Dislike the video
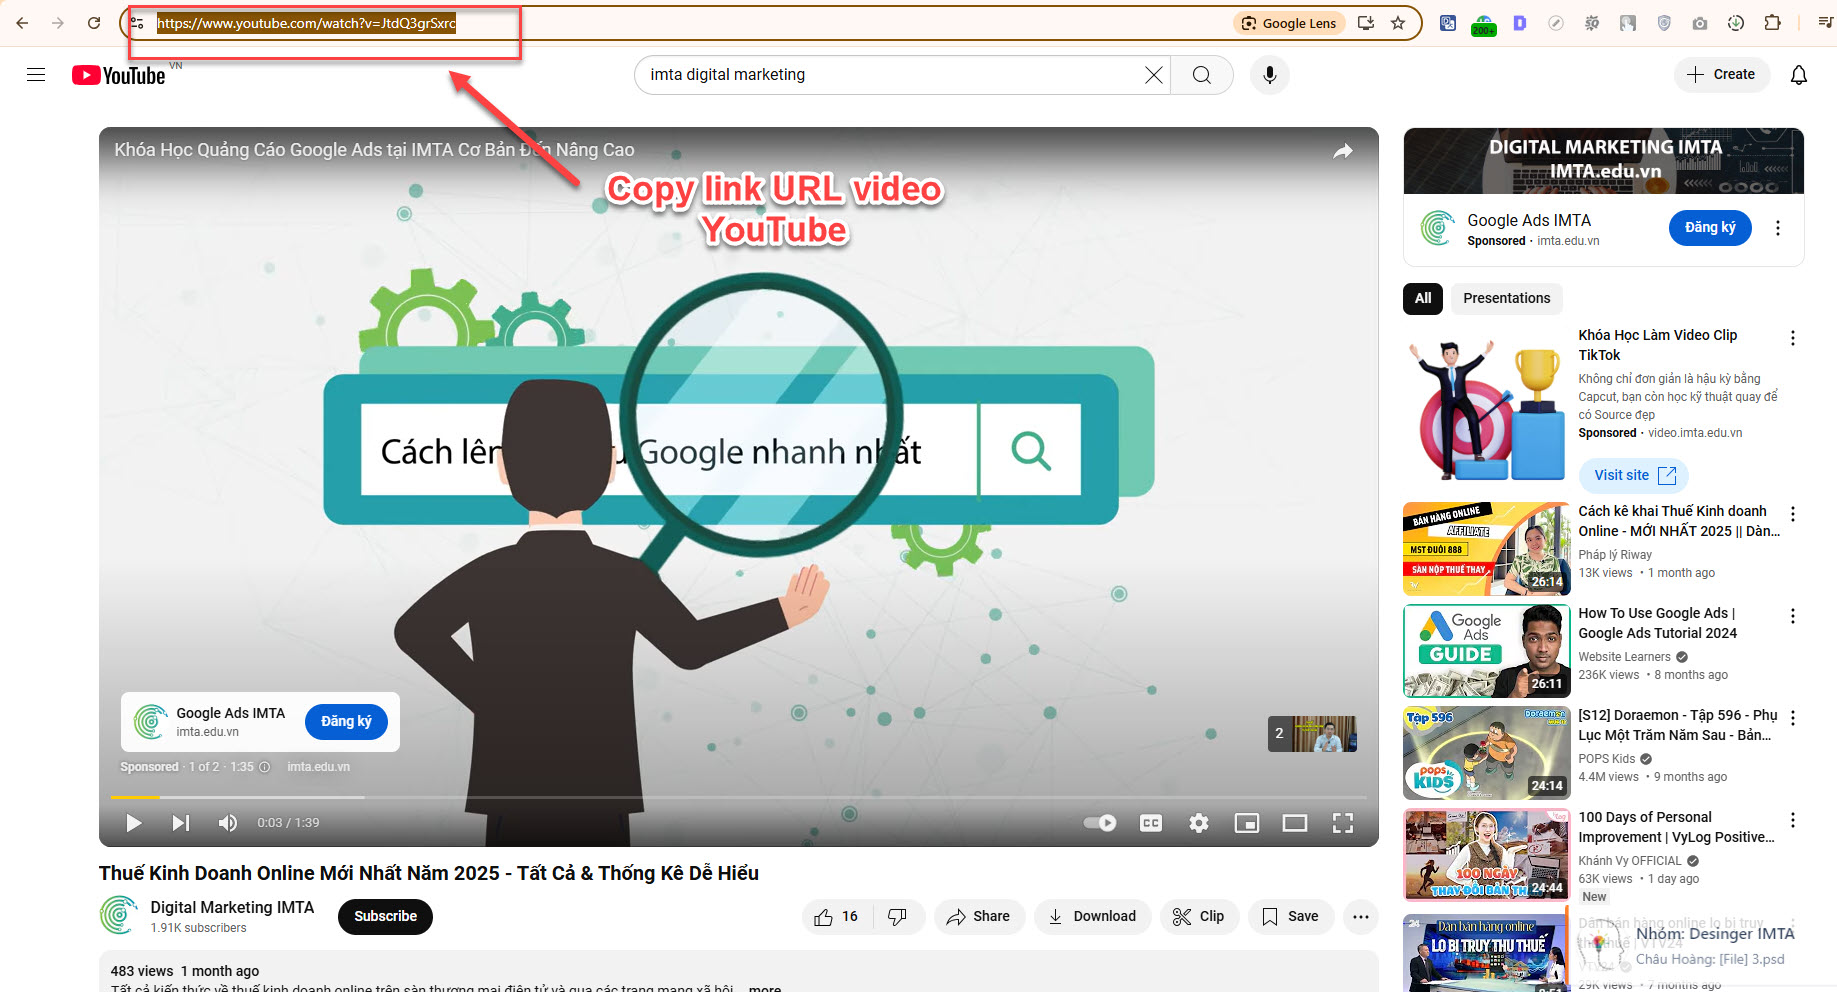The height and width of the screenshot is (992, 1837). coord(898,916)
